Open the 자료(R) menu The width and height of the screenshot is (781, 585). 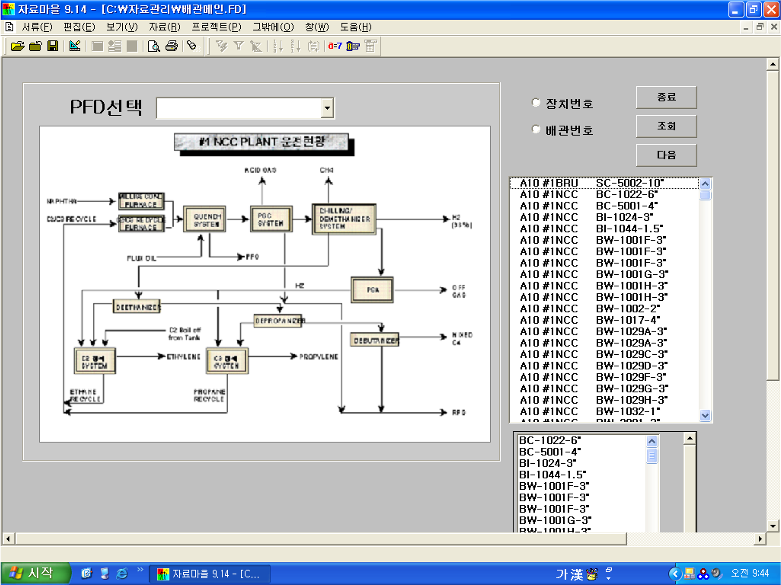164,26
